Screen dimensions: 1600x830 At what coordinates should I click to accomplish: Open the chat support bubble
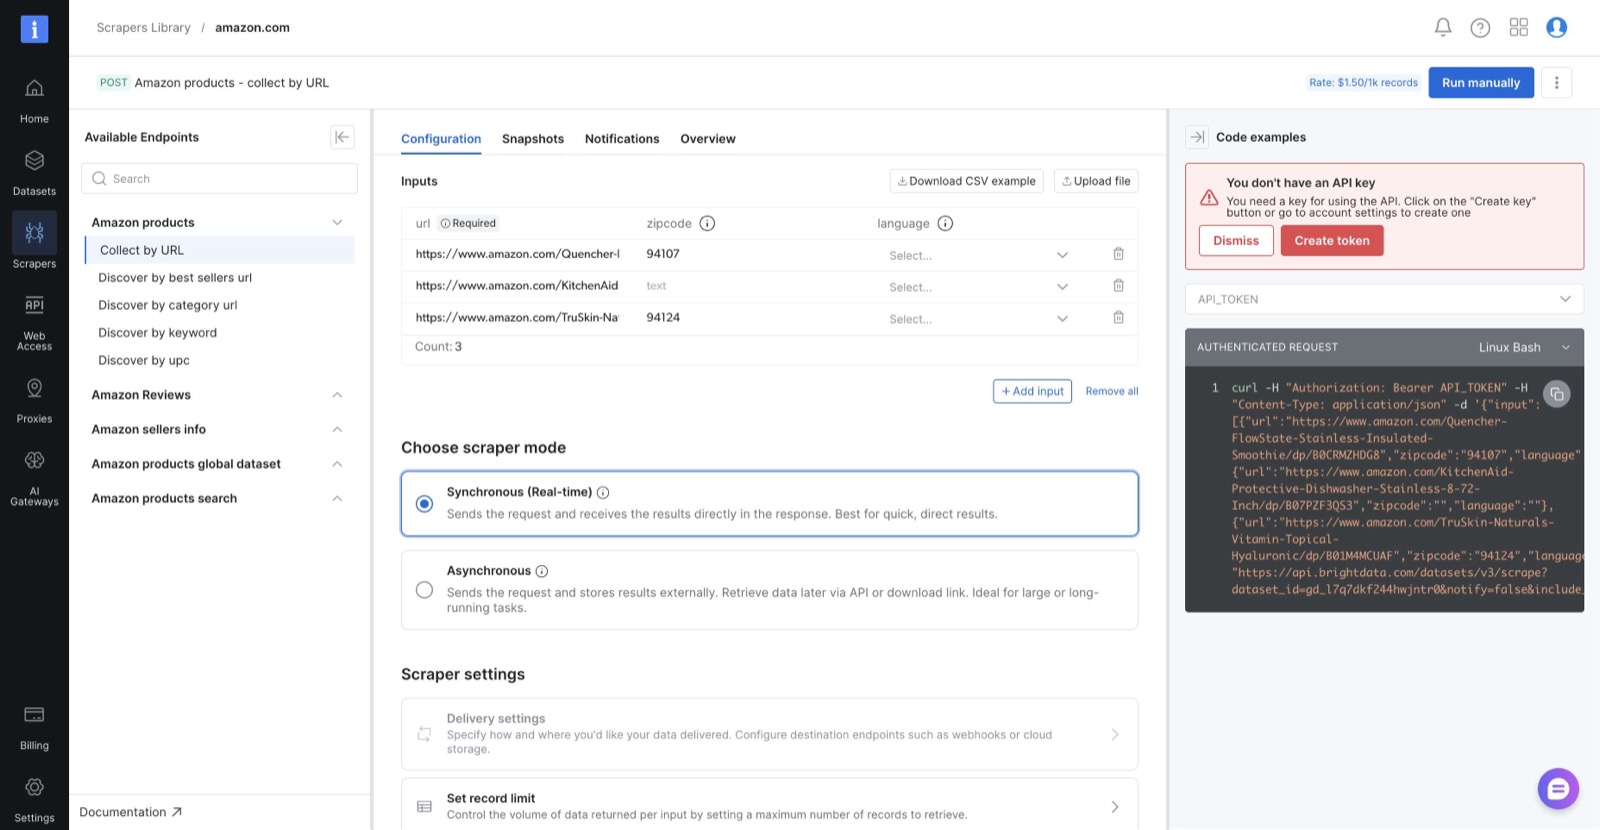1557,789
